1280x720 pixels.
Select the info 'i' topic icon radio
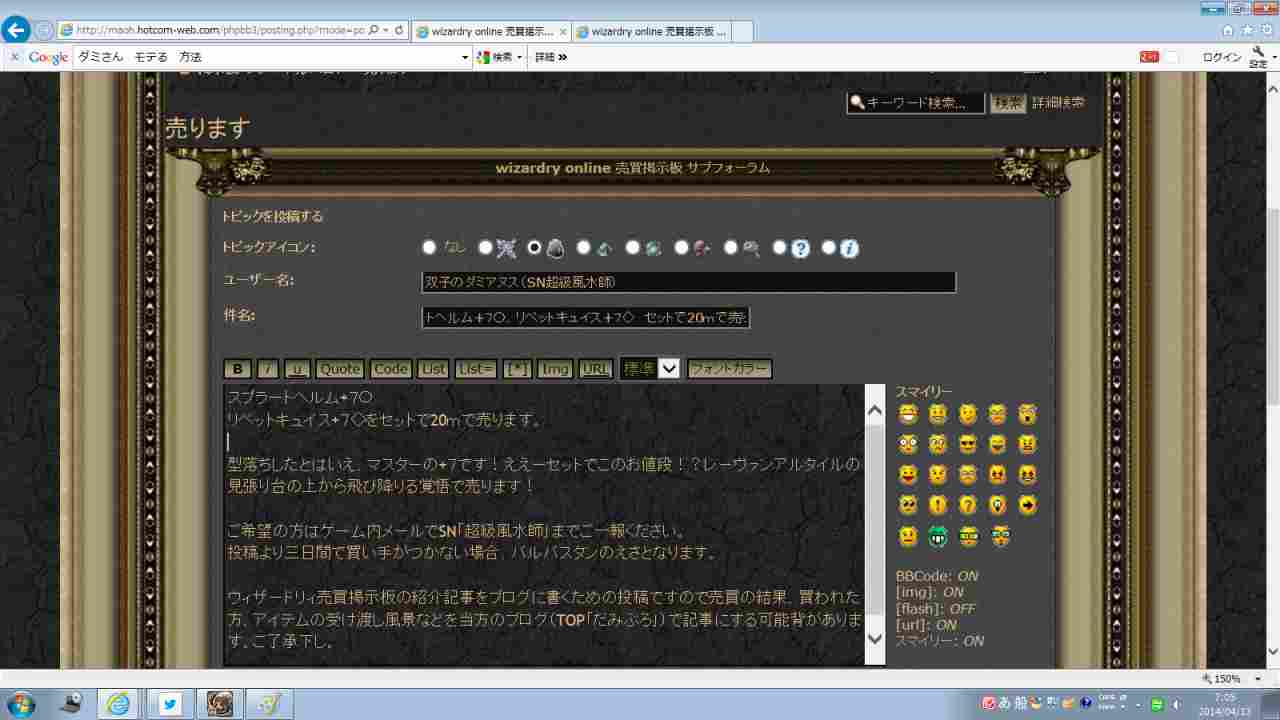point(828,247)
